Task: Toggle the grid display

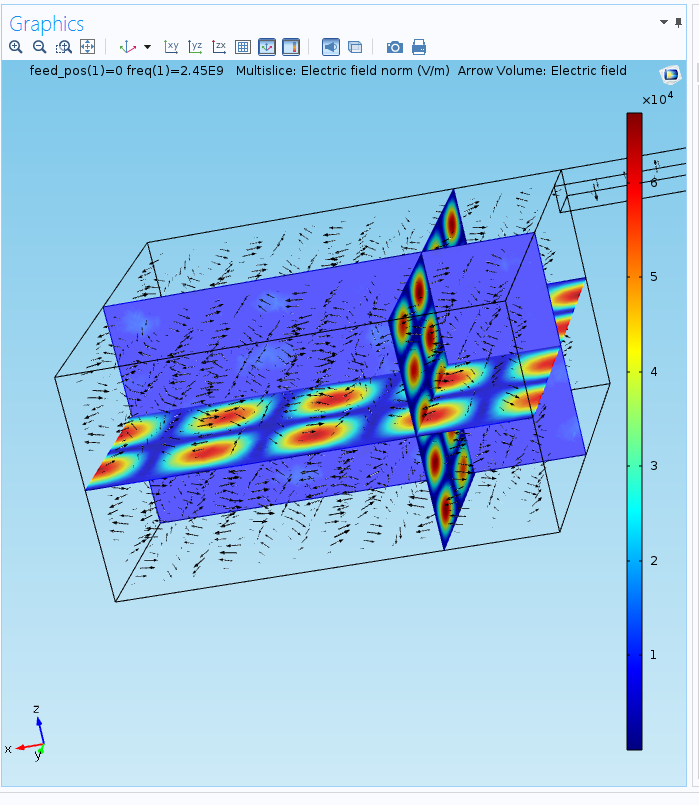Action: 243,47
